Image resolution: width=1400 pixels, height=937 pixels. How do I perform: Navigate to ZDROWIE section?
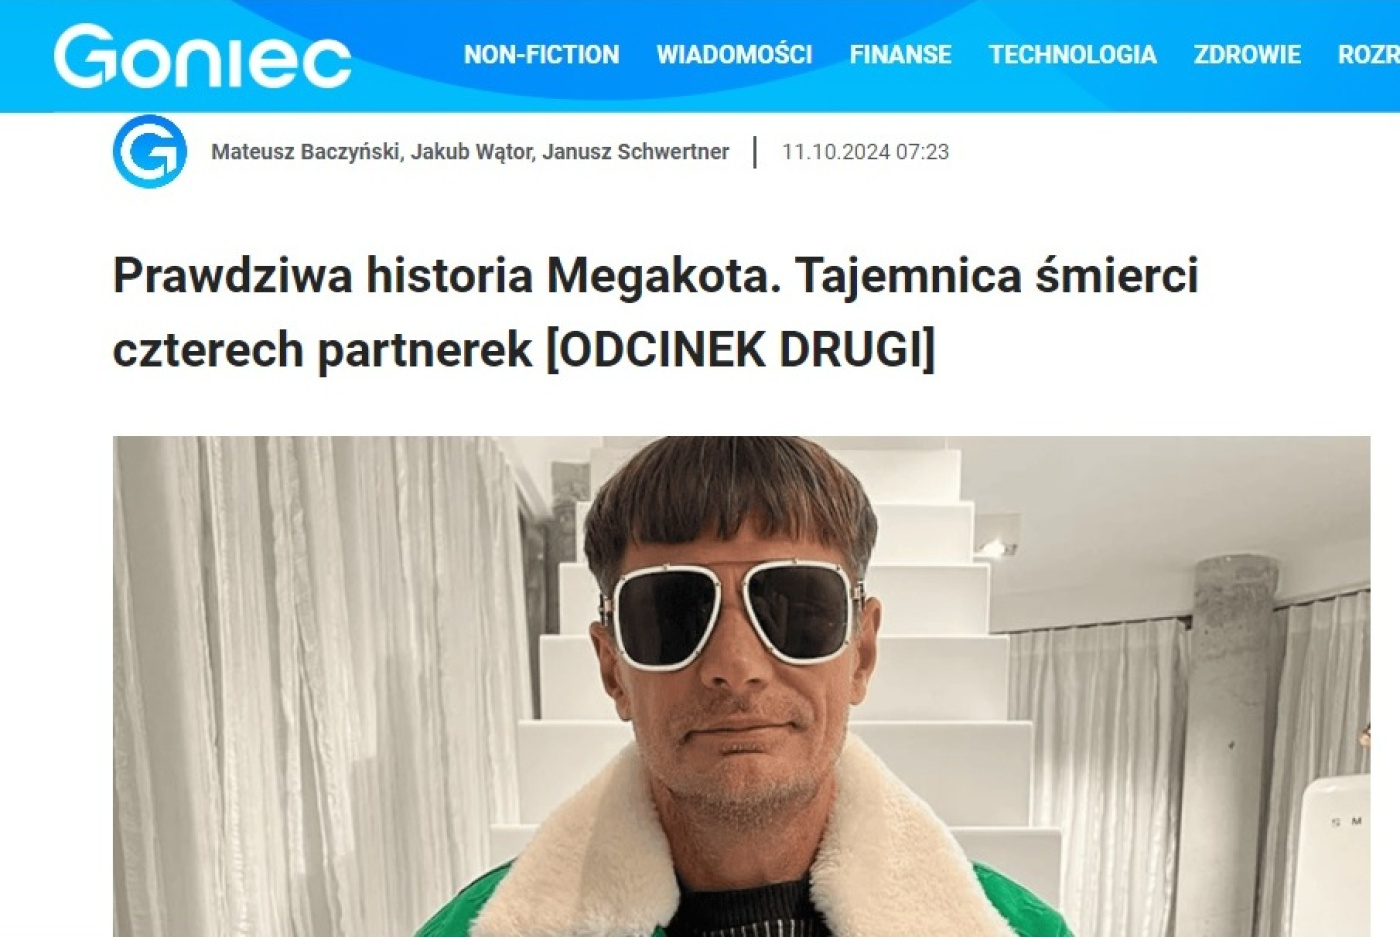point(1247,54)
